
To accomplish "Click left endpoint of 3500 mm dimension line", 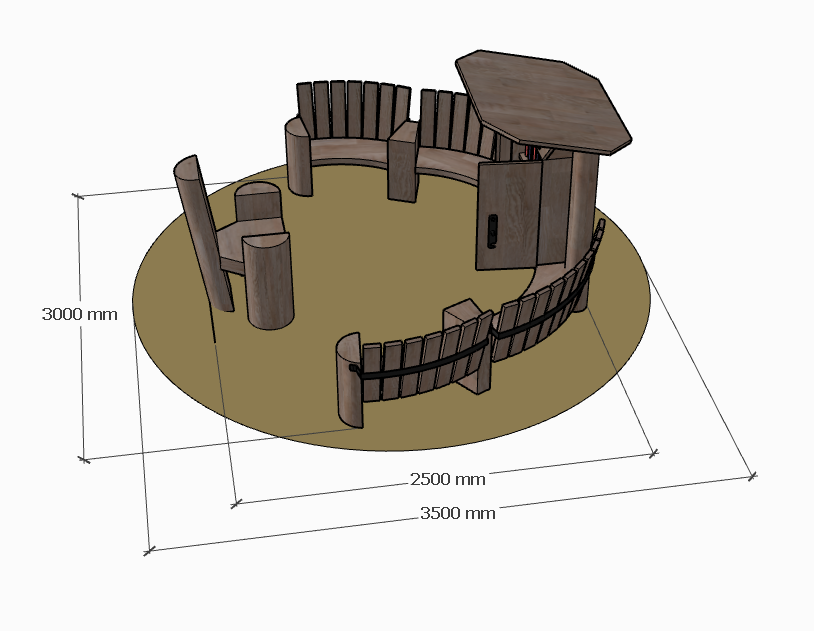I will tap(150, 549).
